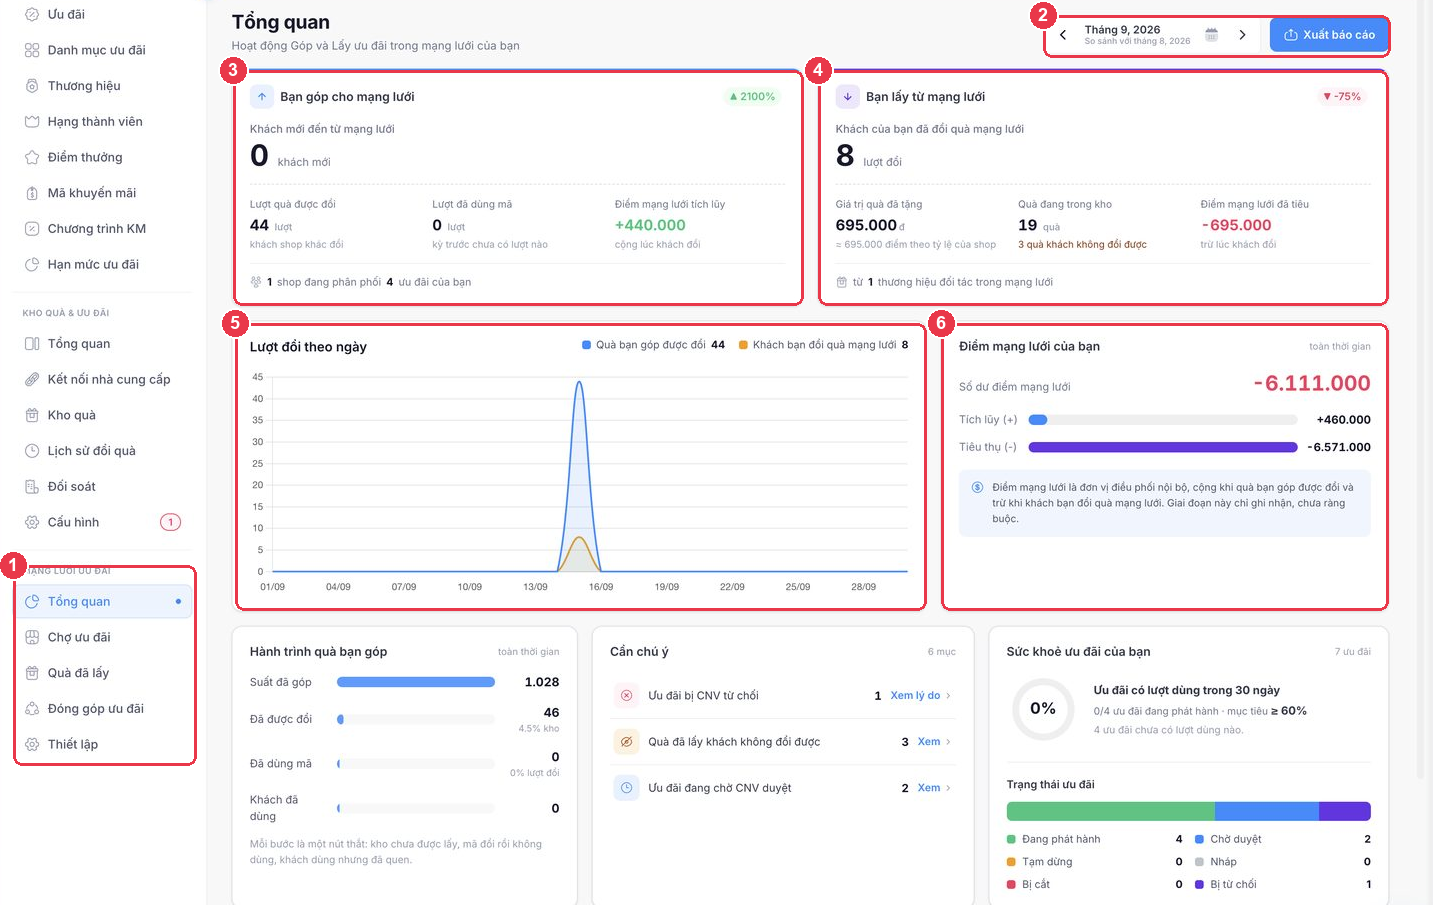Click the Đang phát hành status legend
1433x905 pixels.
[x=1053, y=839]
